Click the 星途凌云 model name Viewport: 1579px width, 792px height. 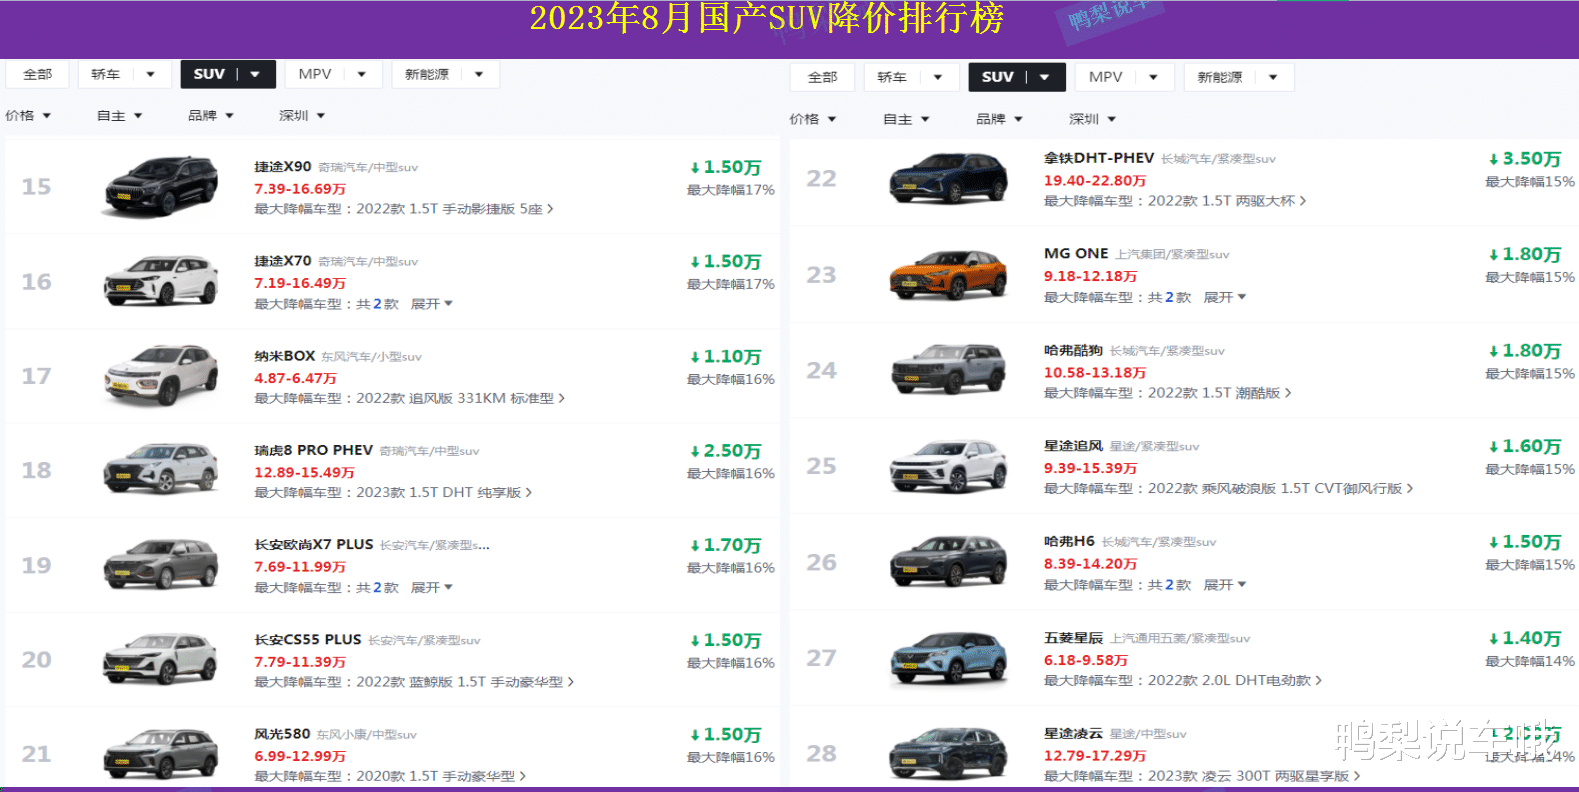(x=1073, y=734)
